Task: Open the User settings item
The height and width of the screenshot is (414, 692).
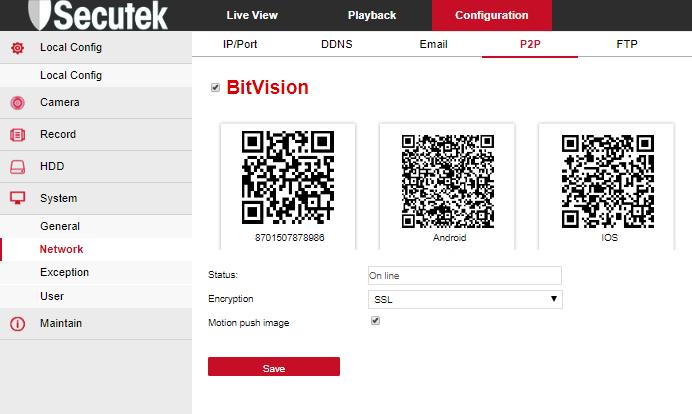Action: (x=96, y=296)
